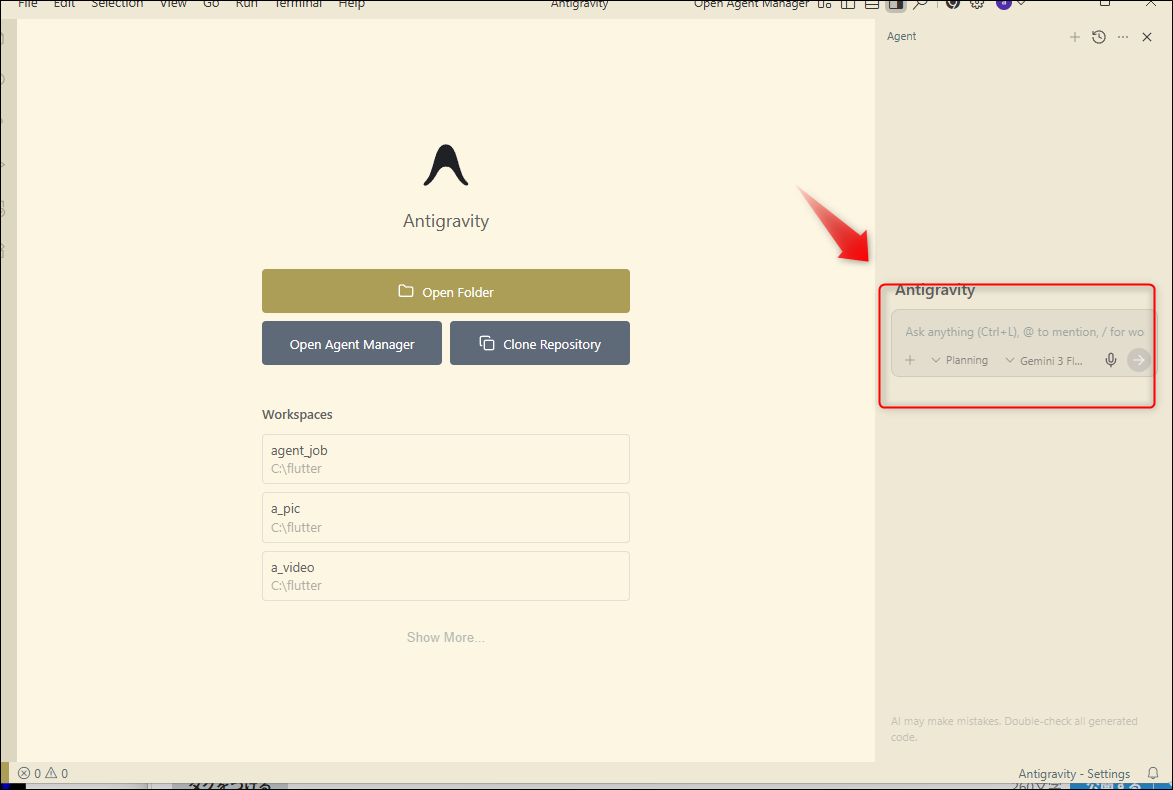
Task: Click Antigravity - Settings in status bar
Action: (x=1074, y=774)
